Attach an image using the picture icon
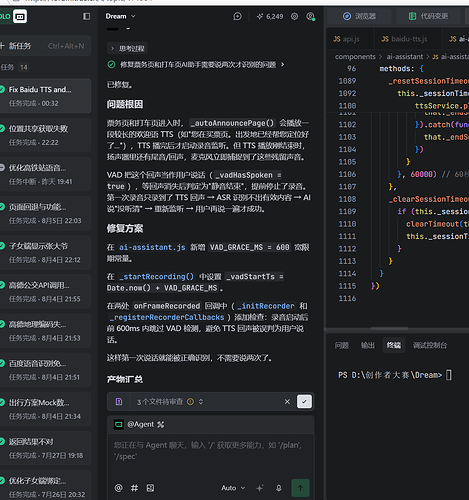The height and width of the screenshot is (500, 469). (x=150, y=488)
